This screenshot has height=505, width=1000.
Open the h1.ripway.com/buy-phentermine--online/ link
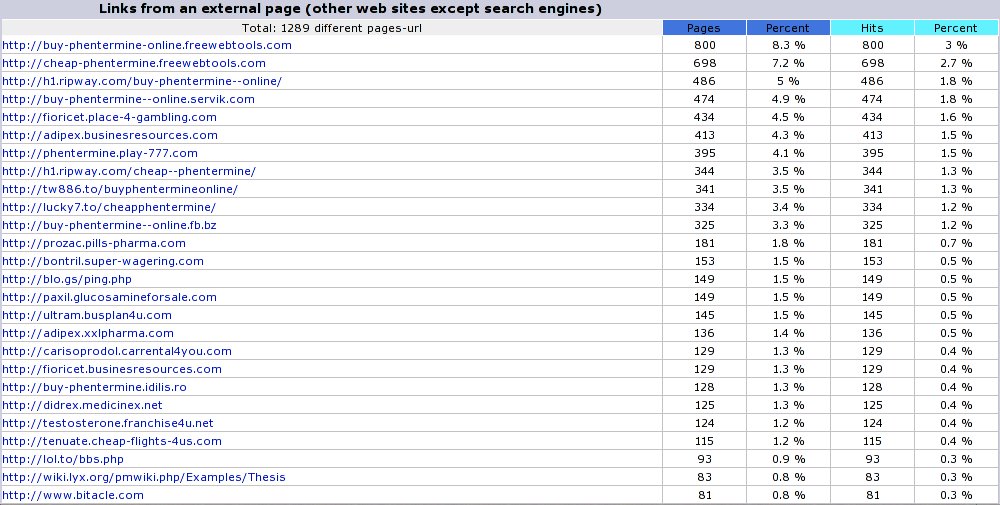[x=142, y=81]
